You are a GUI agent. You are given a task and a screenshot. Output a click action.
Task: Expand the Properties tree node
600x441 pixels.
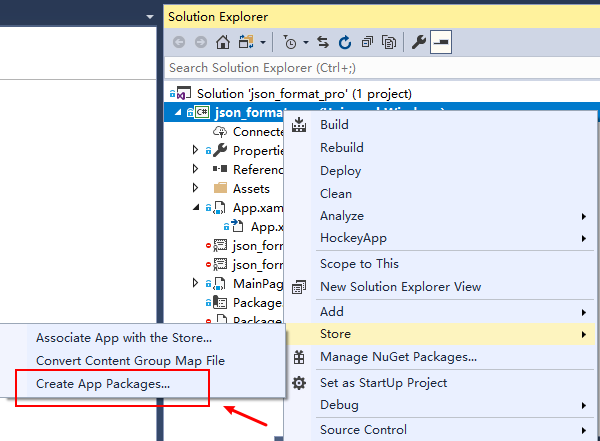(196, 150)
